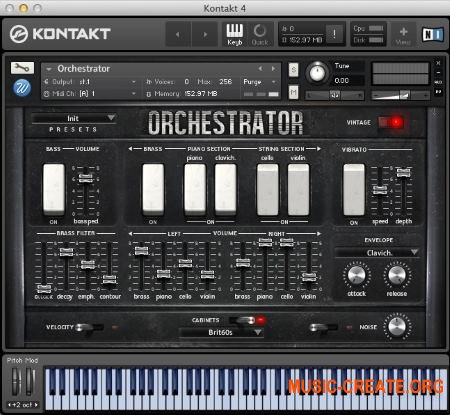Shift keyboard octave up with right arrow
Screen dimensions: 450x415
tap(36, 405)
